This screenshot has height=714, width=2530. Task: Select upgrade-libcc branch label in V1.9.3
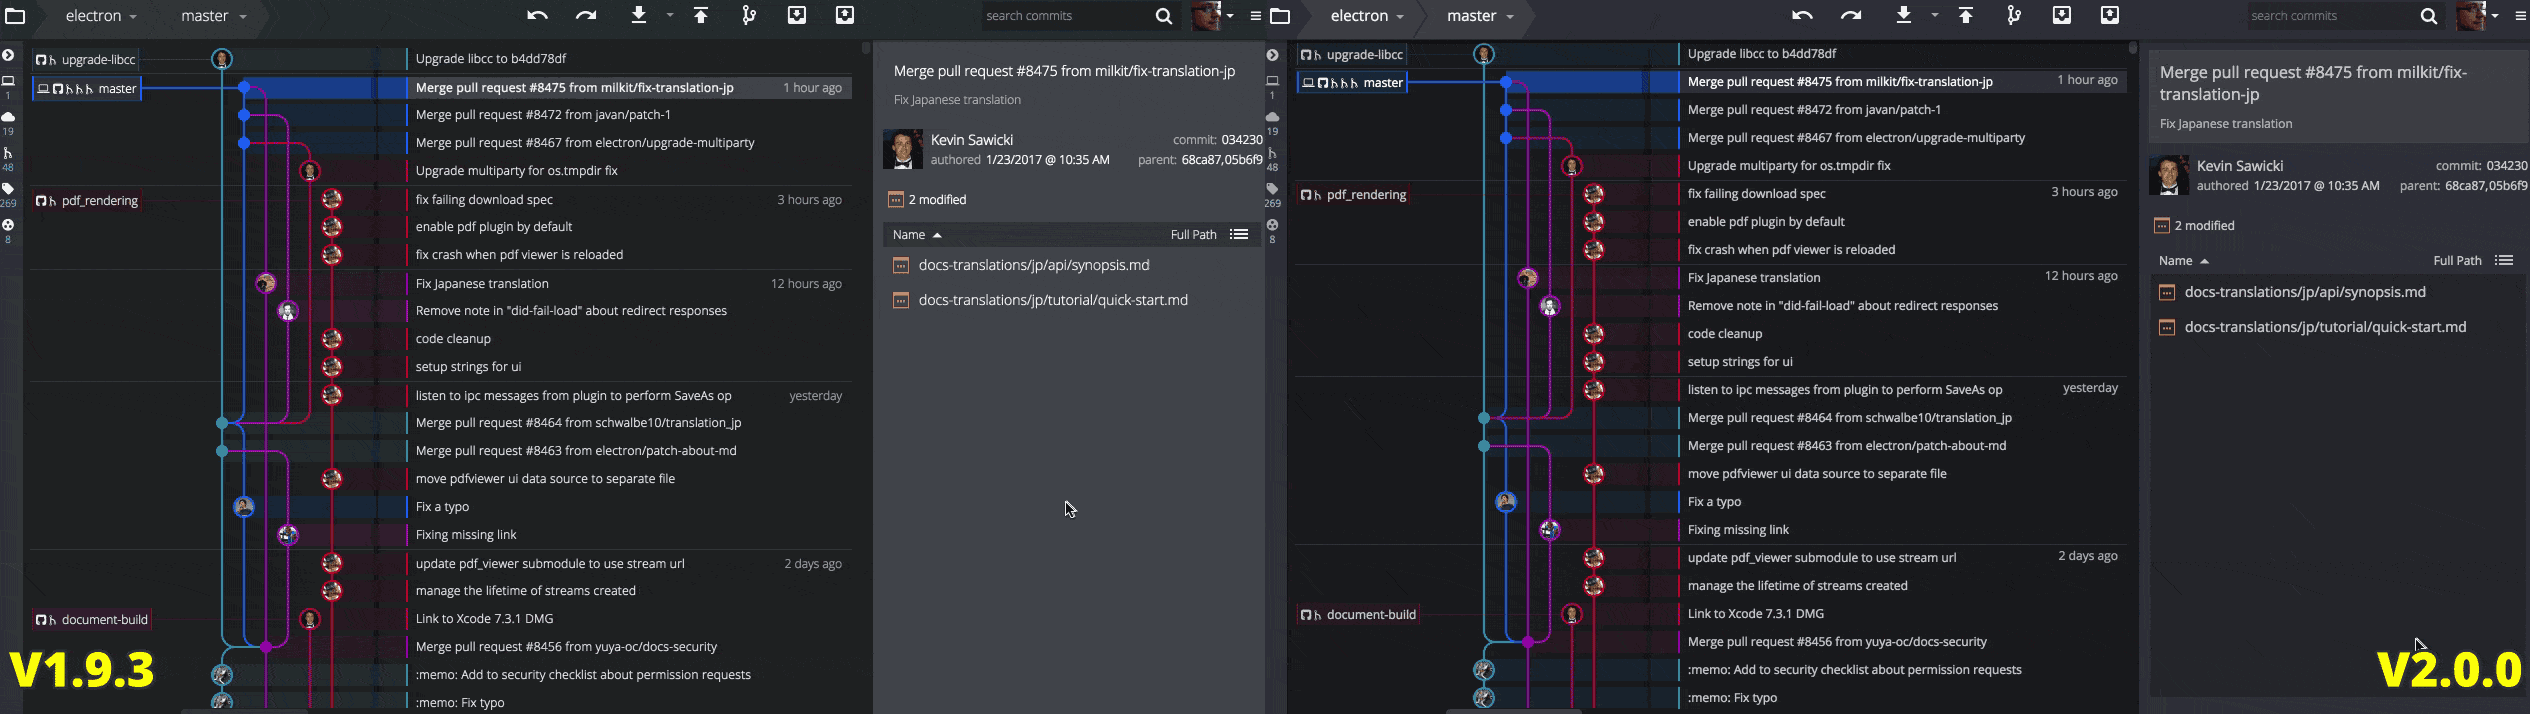86,60
